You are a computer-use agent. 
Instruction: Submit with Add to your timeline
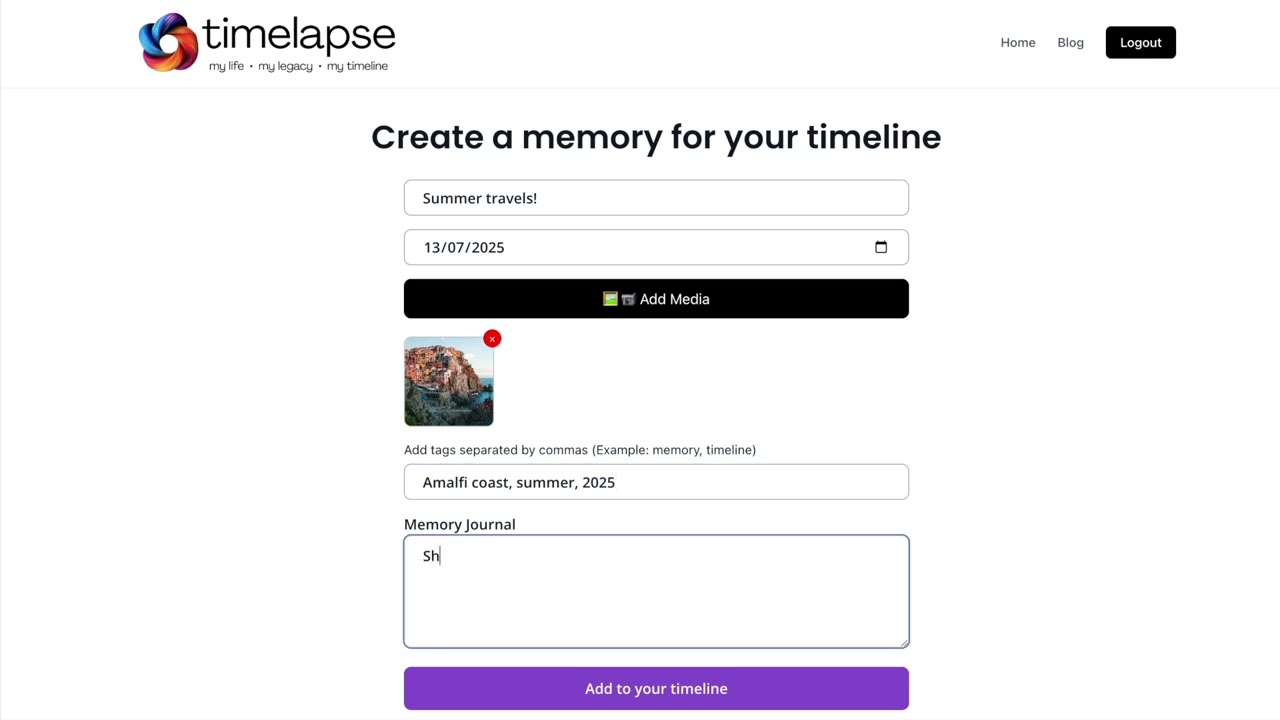click(x=656, y=689)
